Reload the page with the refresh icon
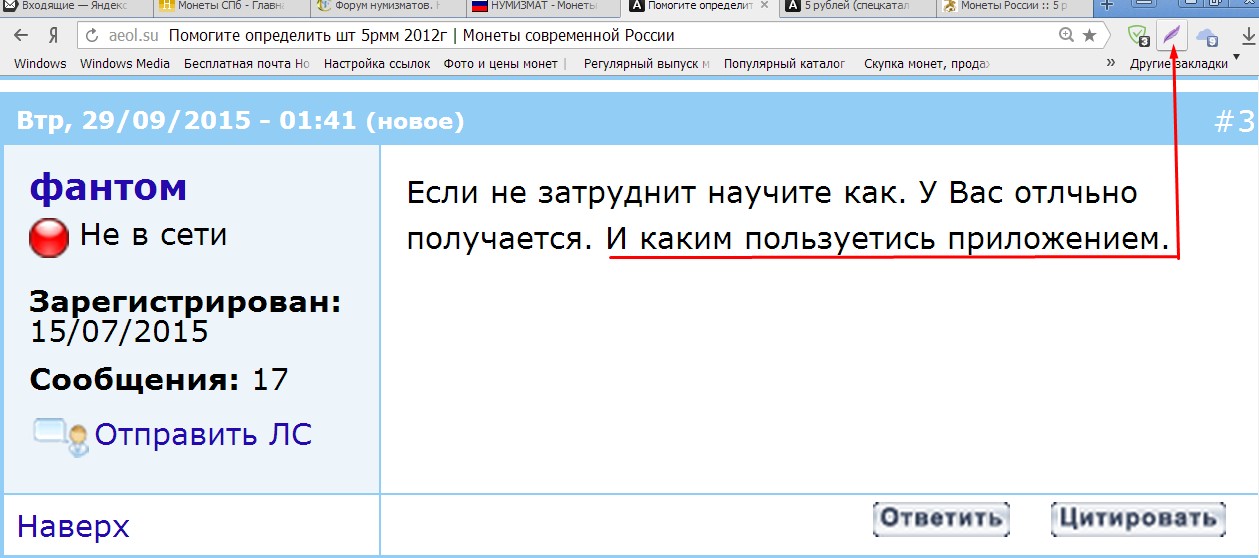The image size is (1259, 558). 92,36
